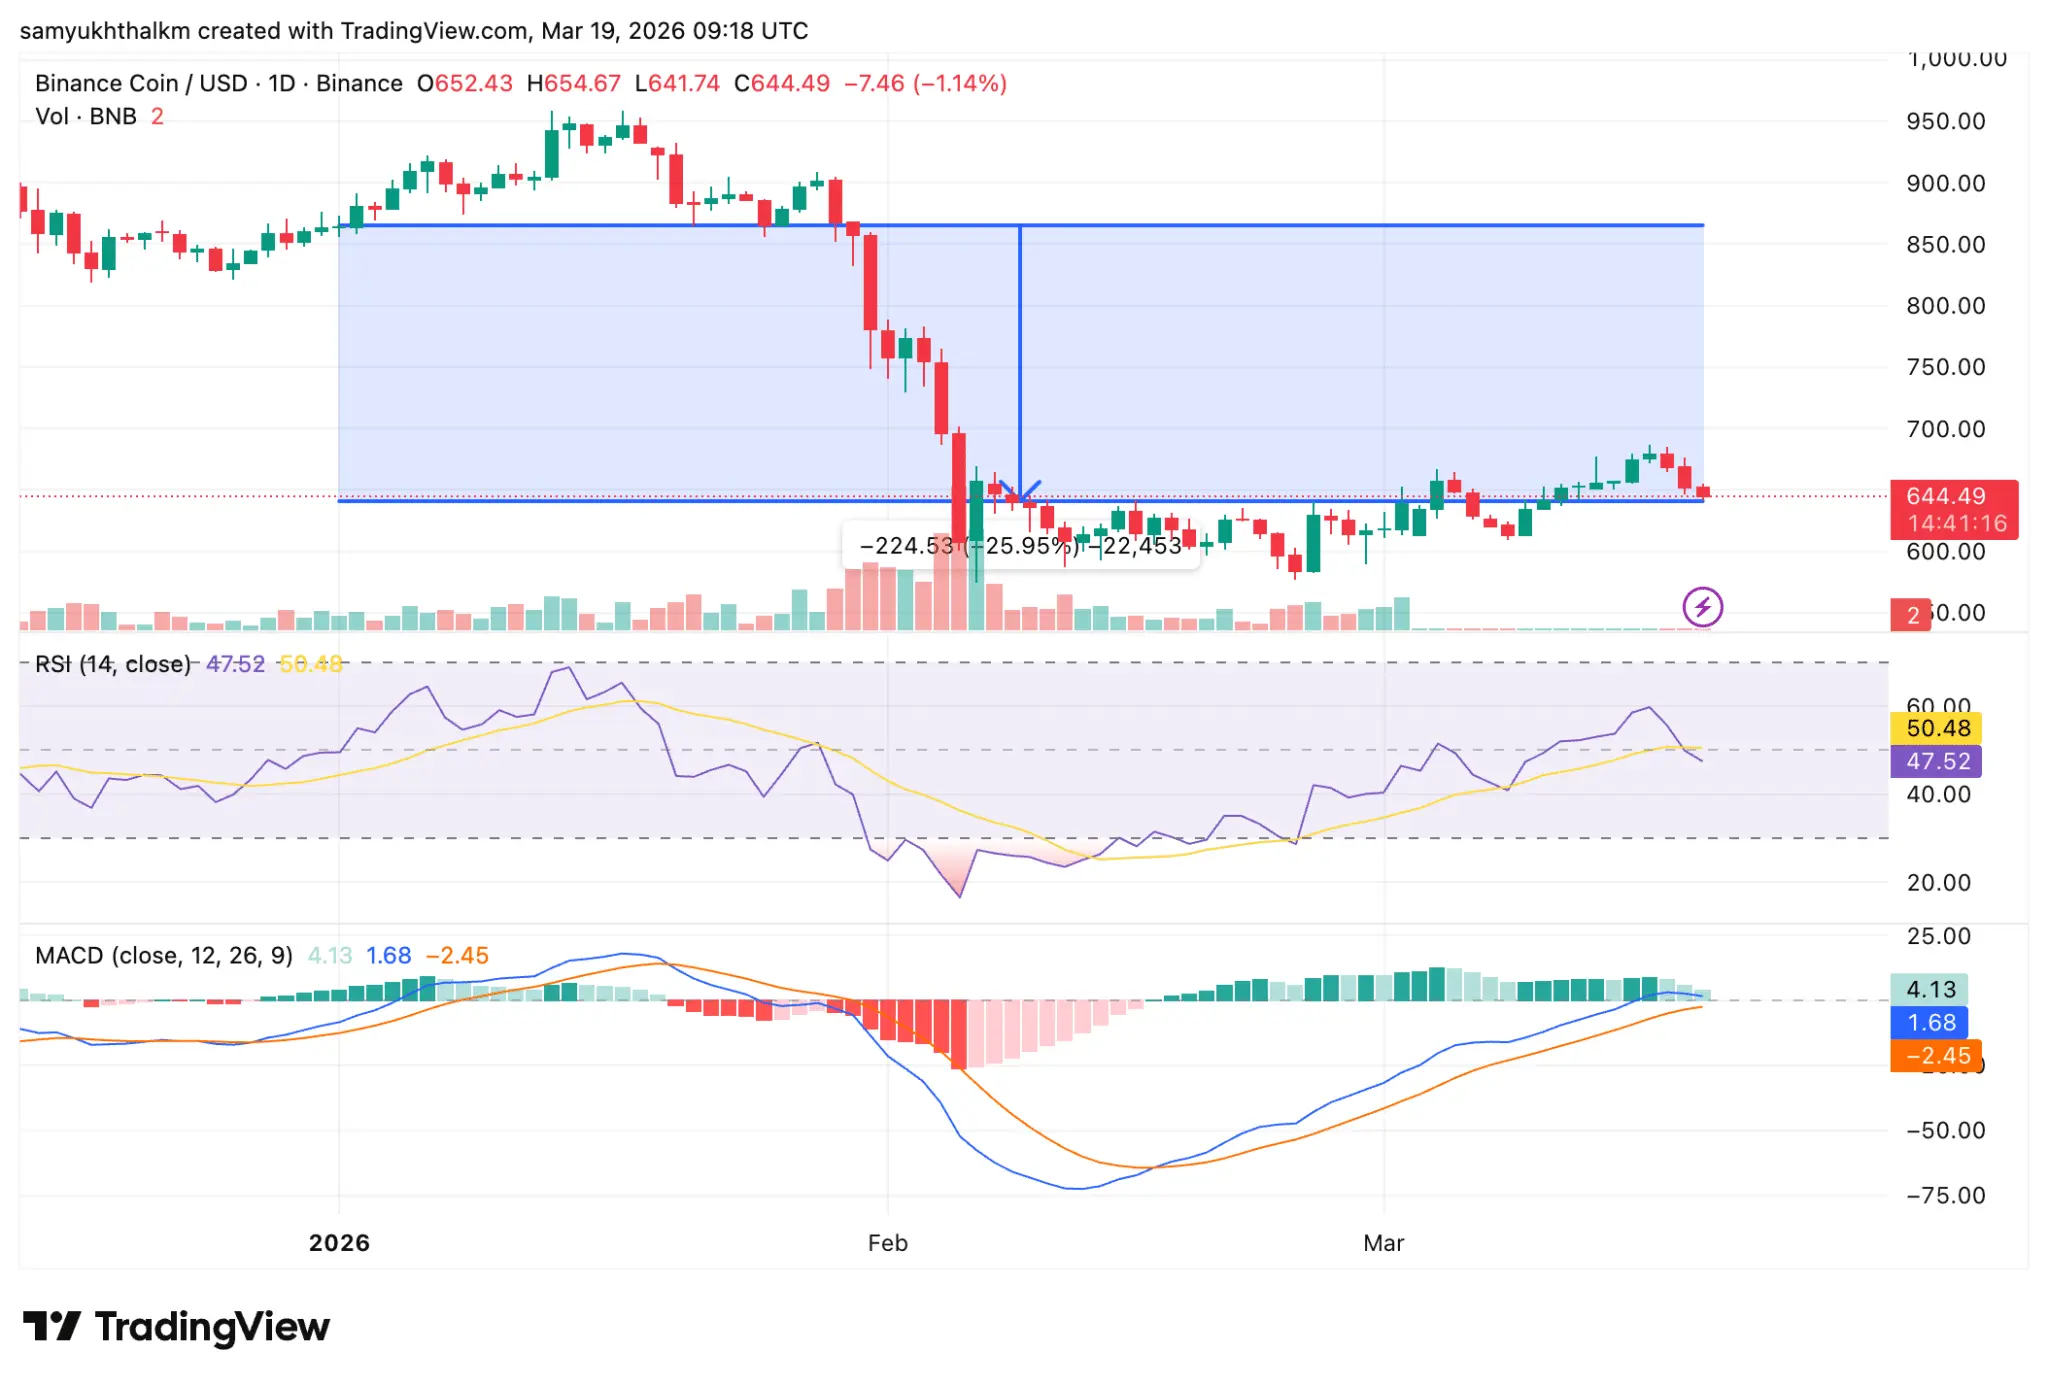2048x1385 pixels.
Task: Click the Feb label on the time axis
Action: click(887, 1243)
